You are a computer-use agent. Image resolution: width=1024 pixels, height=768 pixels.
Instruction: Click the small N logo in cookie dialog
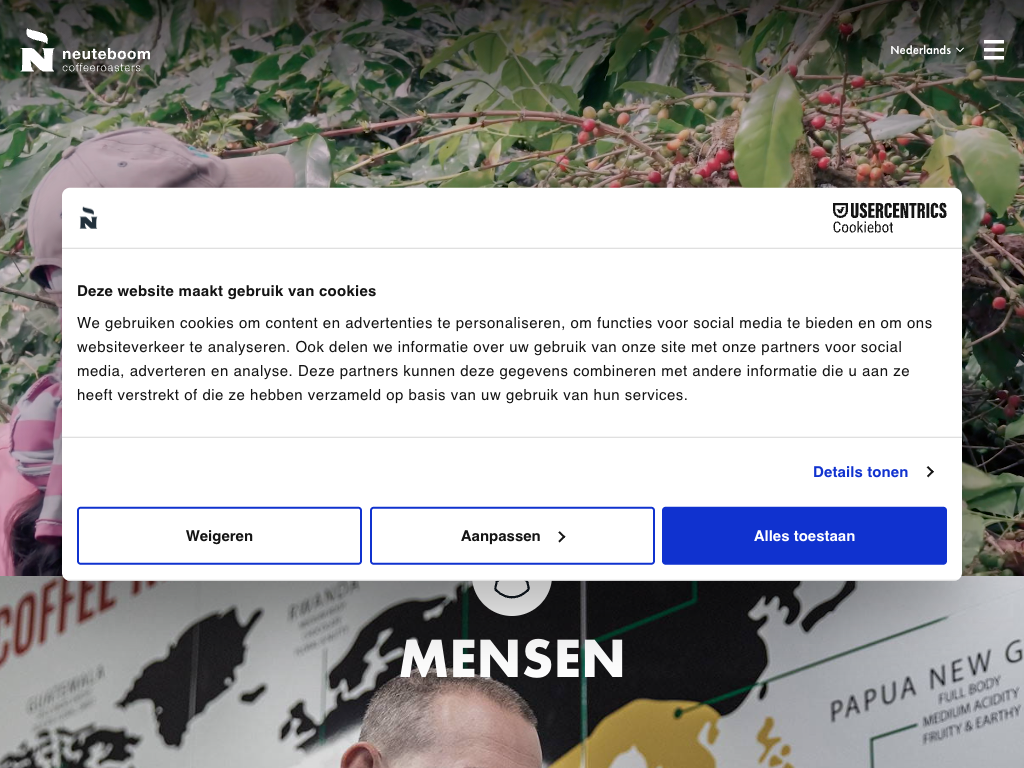coord(88,218)
